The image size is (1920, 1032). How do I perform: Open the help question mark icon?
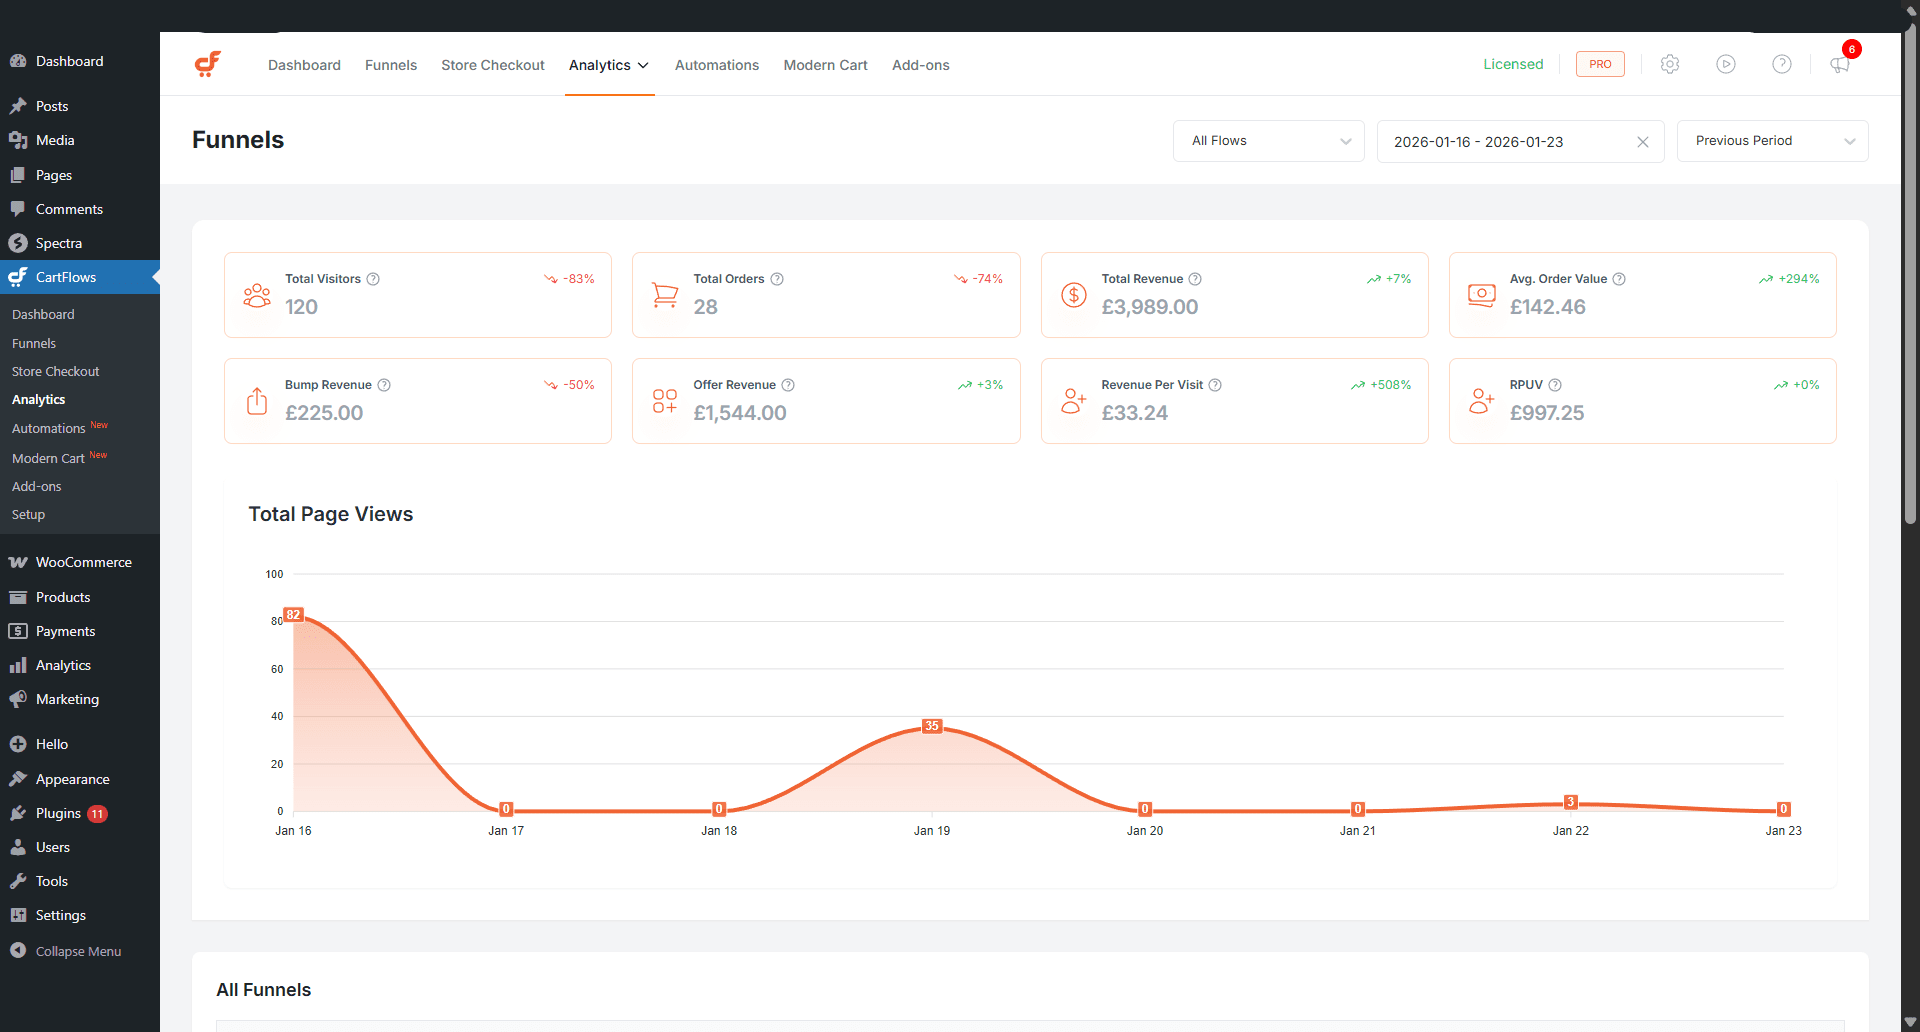[x=1782, y=64]
